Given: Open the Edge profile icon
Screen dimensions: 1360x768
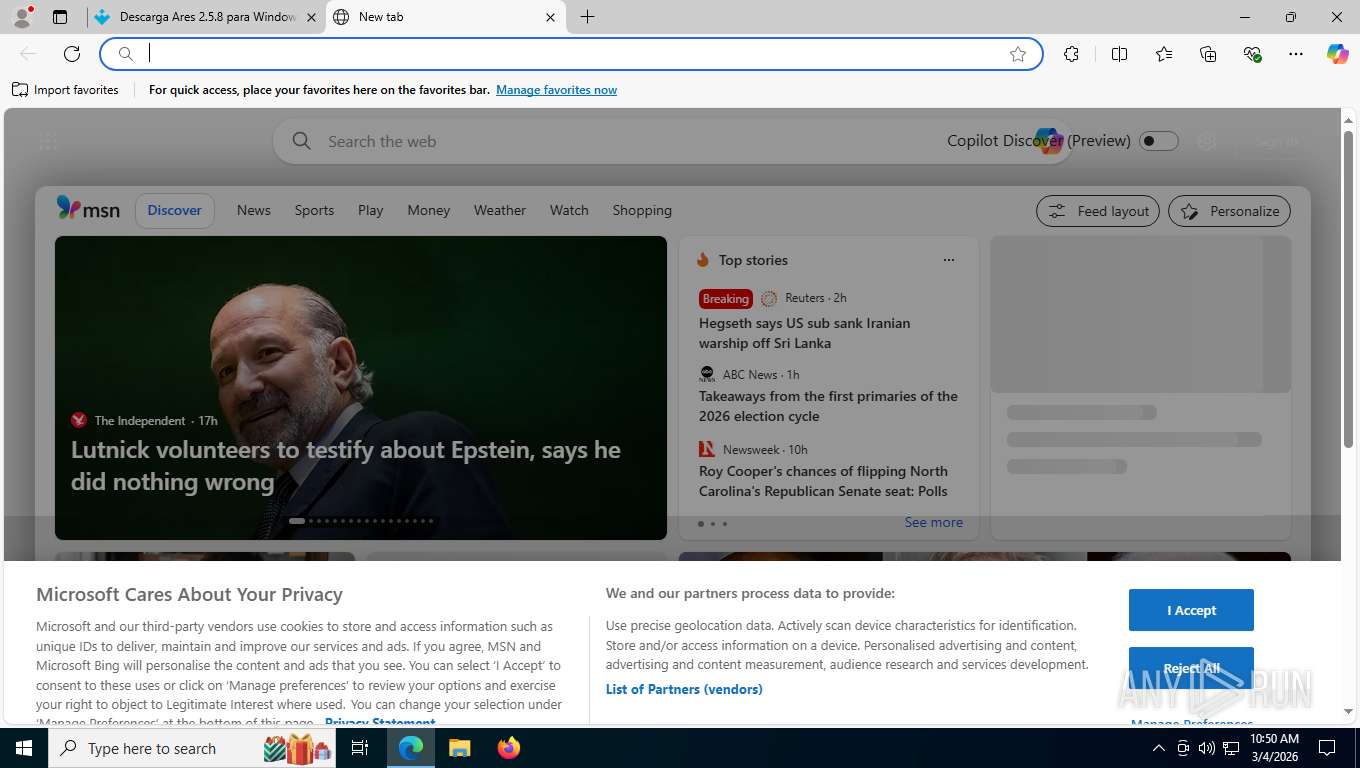Looking at the screenshot, I should click(21, 17).
